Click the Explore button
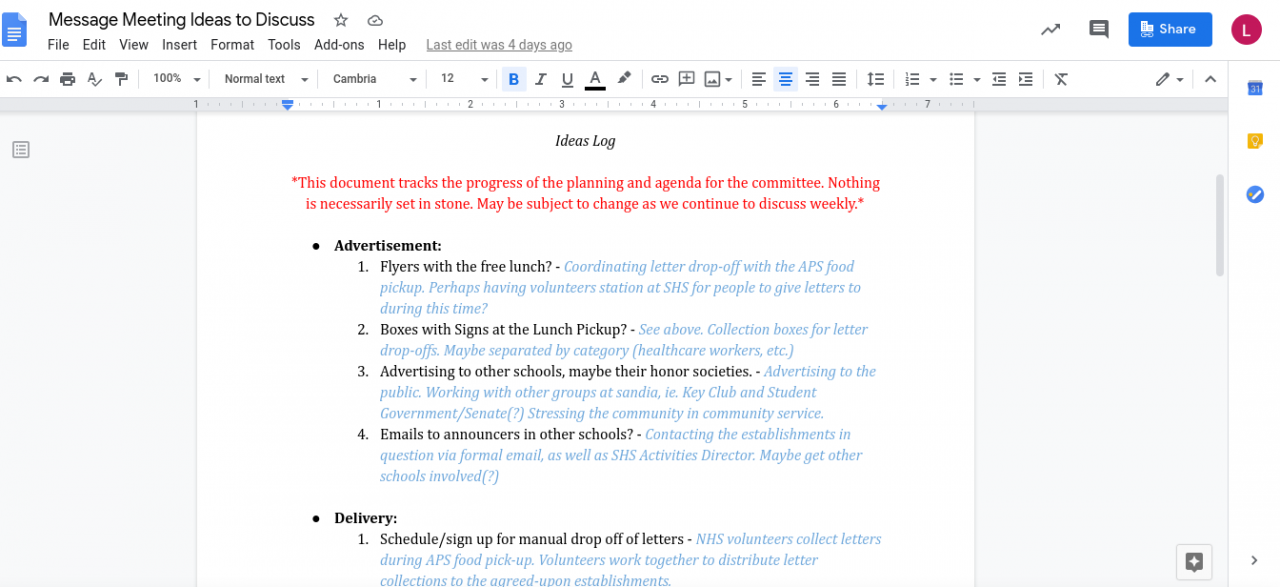The height and width of the screenshot is (587, 1280). [1194, 561]
